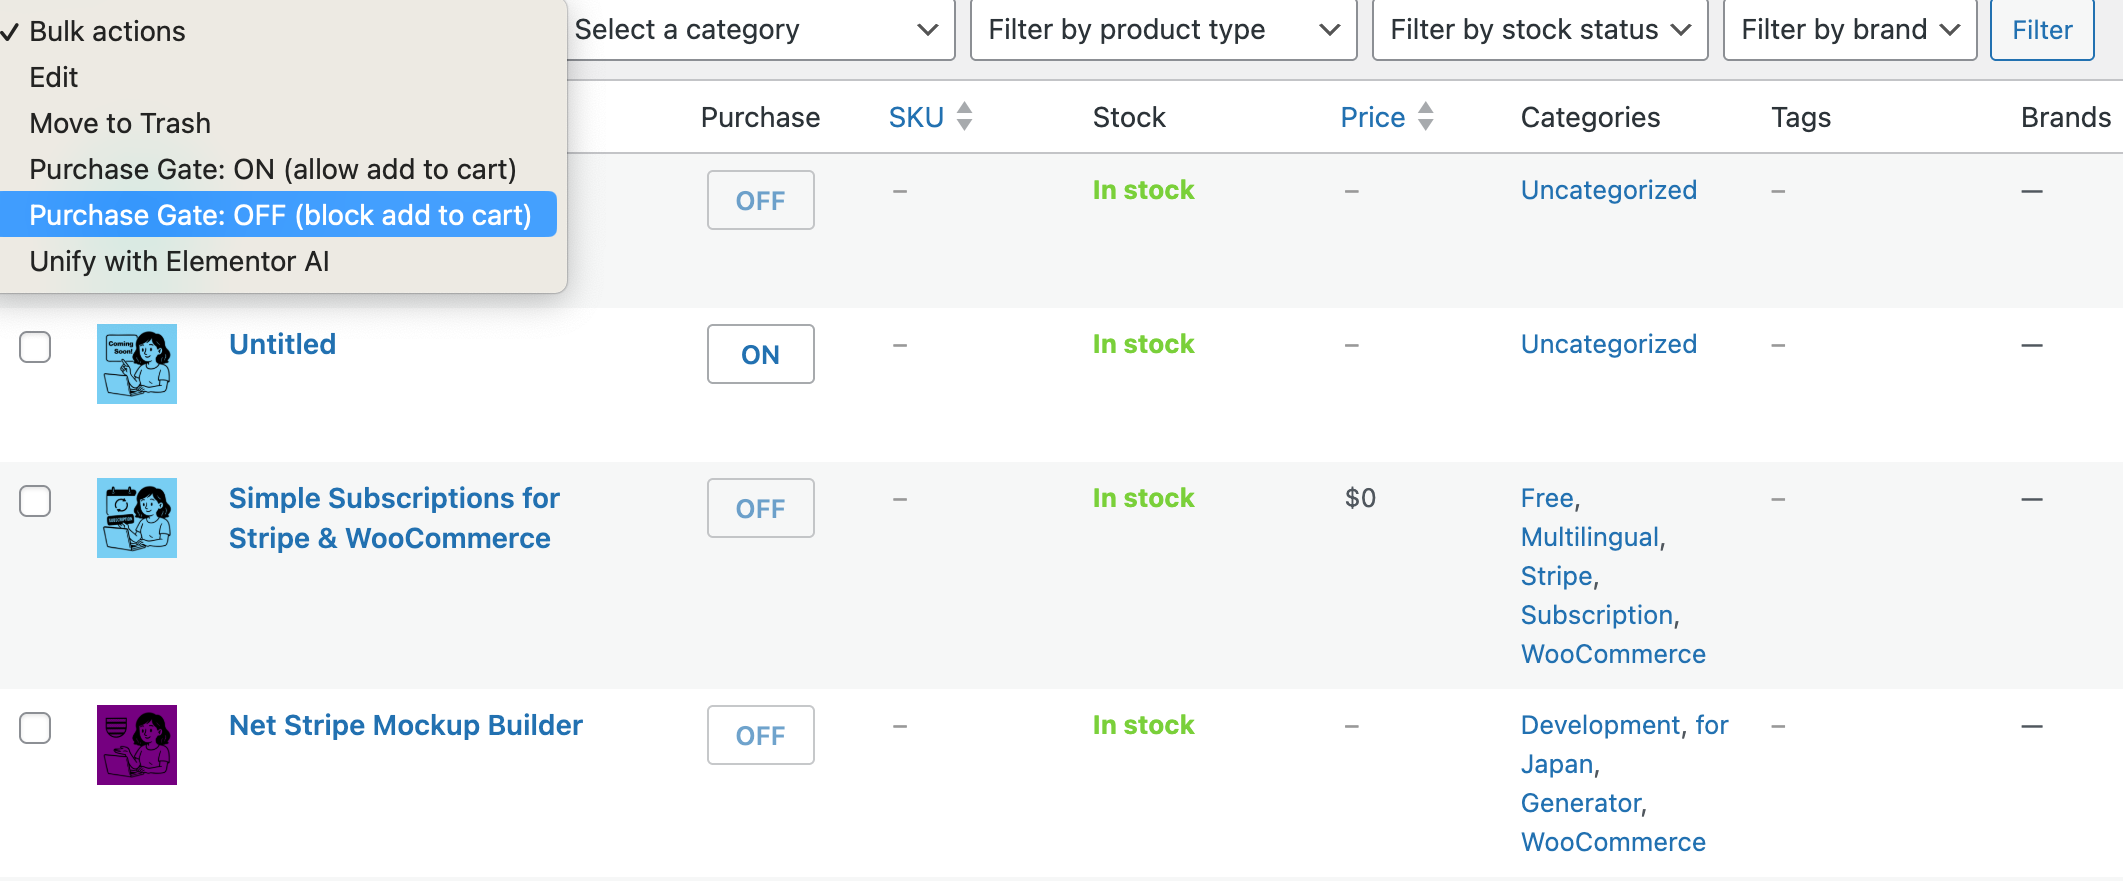Toggle Purchase Gate ON button for Untitled
The height and width of the screenshot is (881, 2123).
(760, 354)
